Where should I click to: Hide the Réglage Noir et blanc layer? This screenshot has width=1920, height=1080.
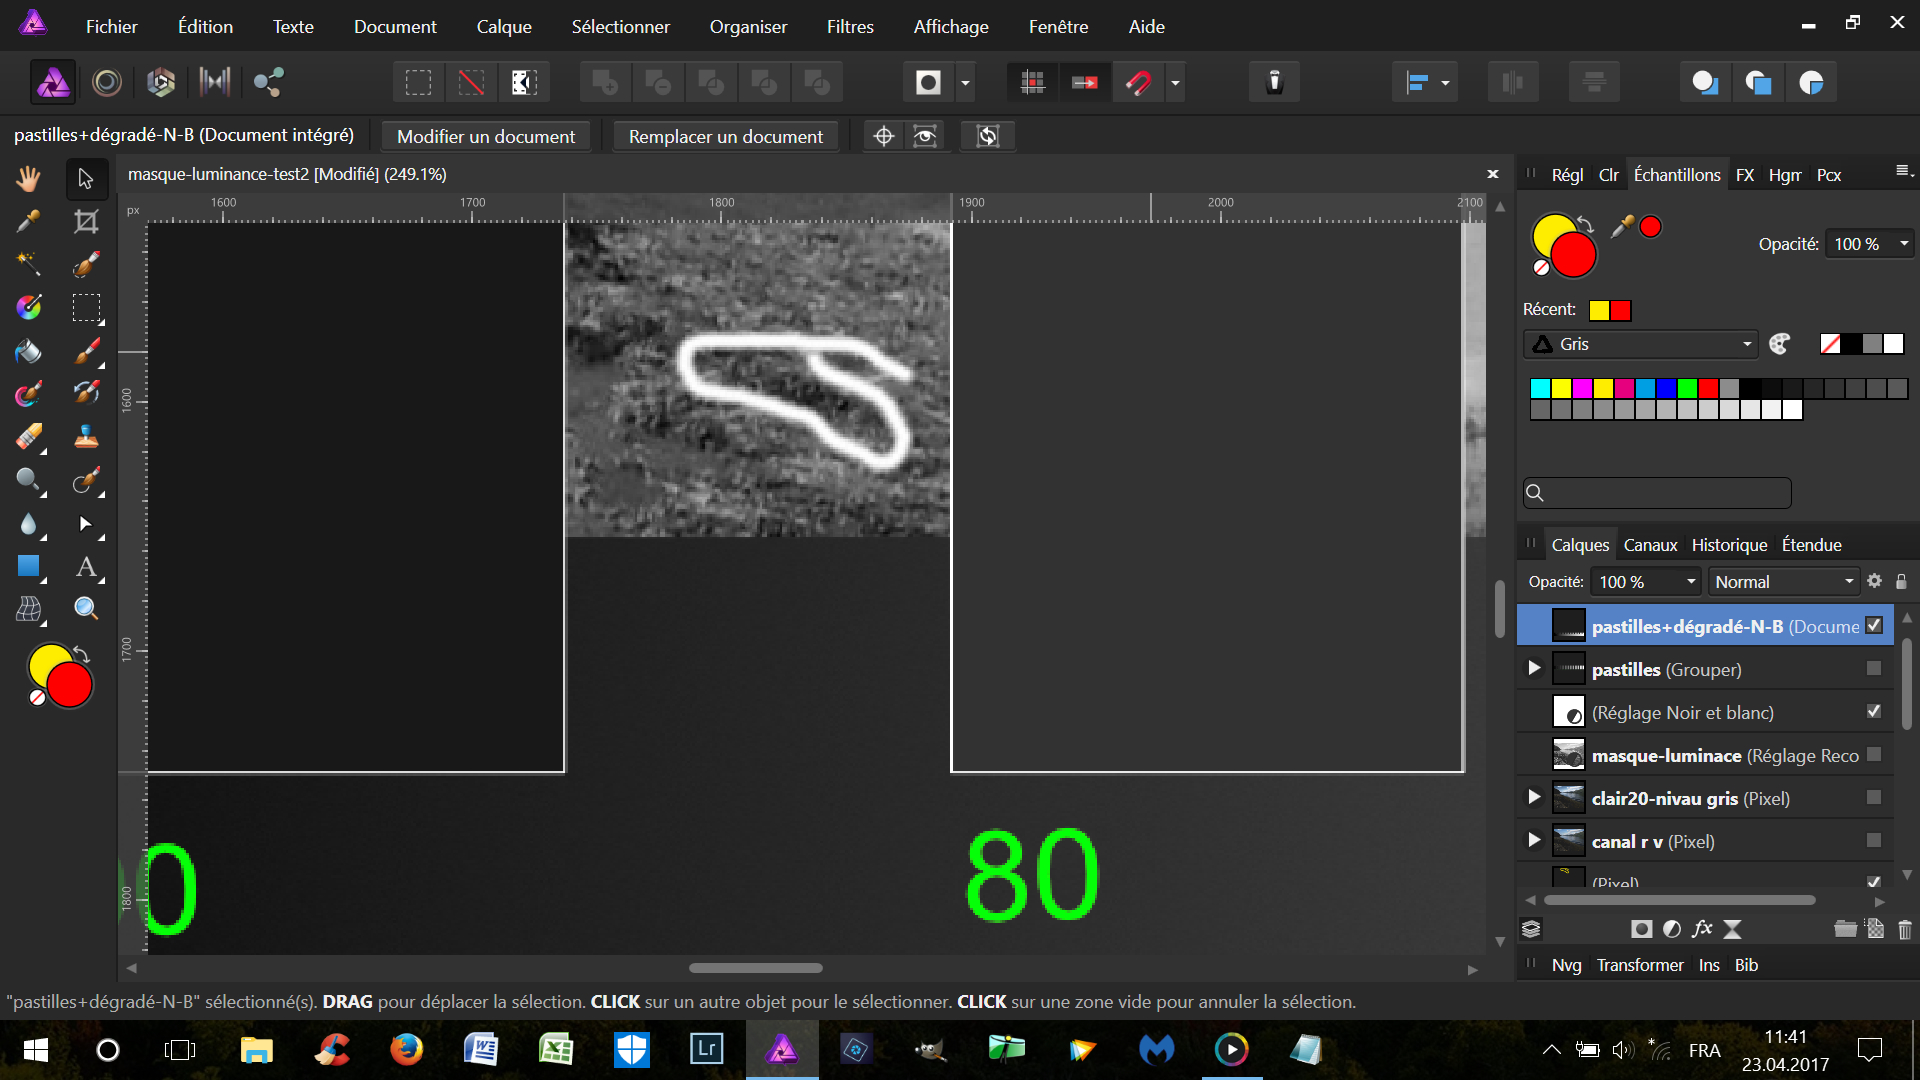[1874, 711]
